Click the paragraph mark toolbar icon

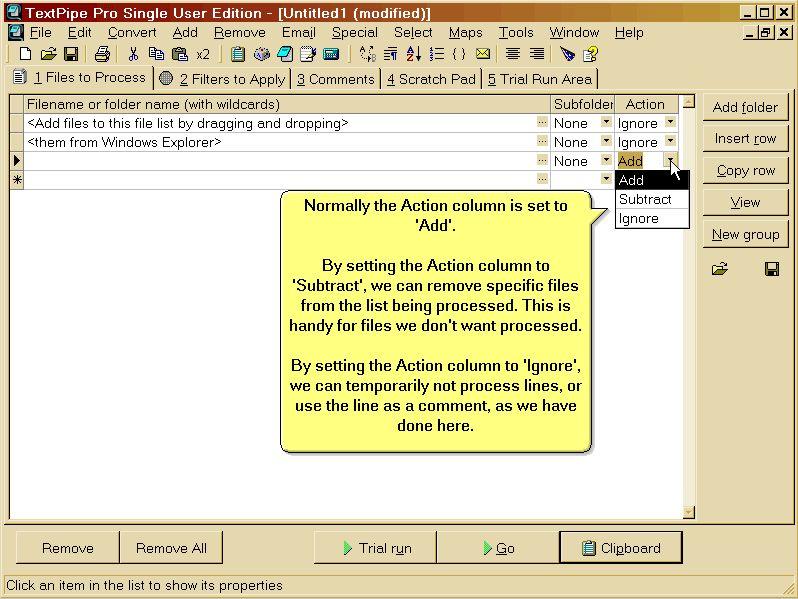click(x=390, y=53)
